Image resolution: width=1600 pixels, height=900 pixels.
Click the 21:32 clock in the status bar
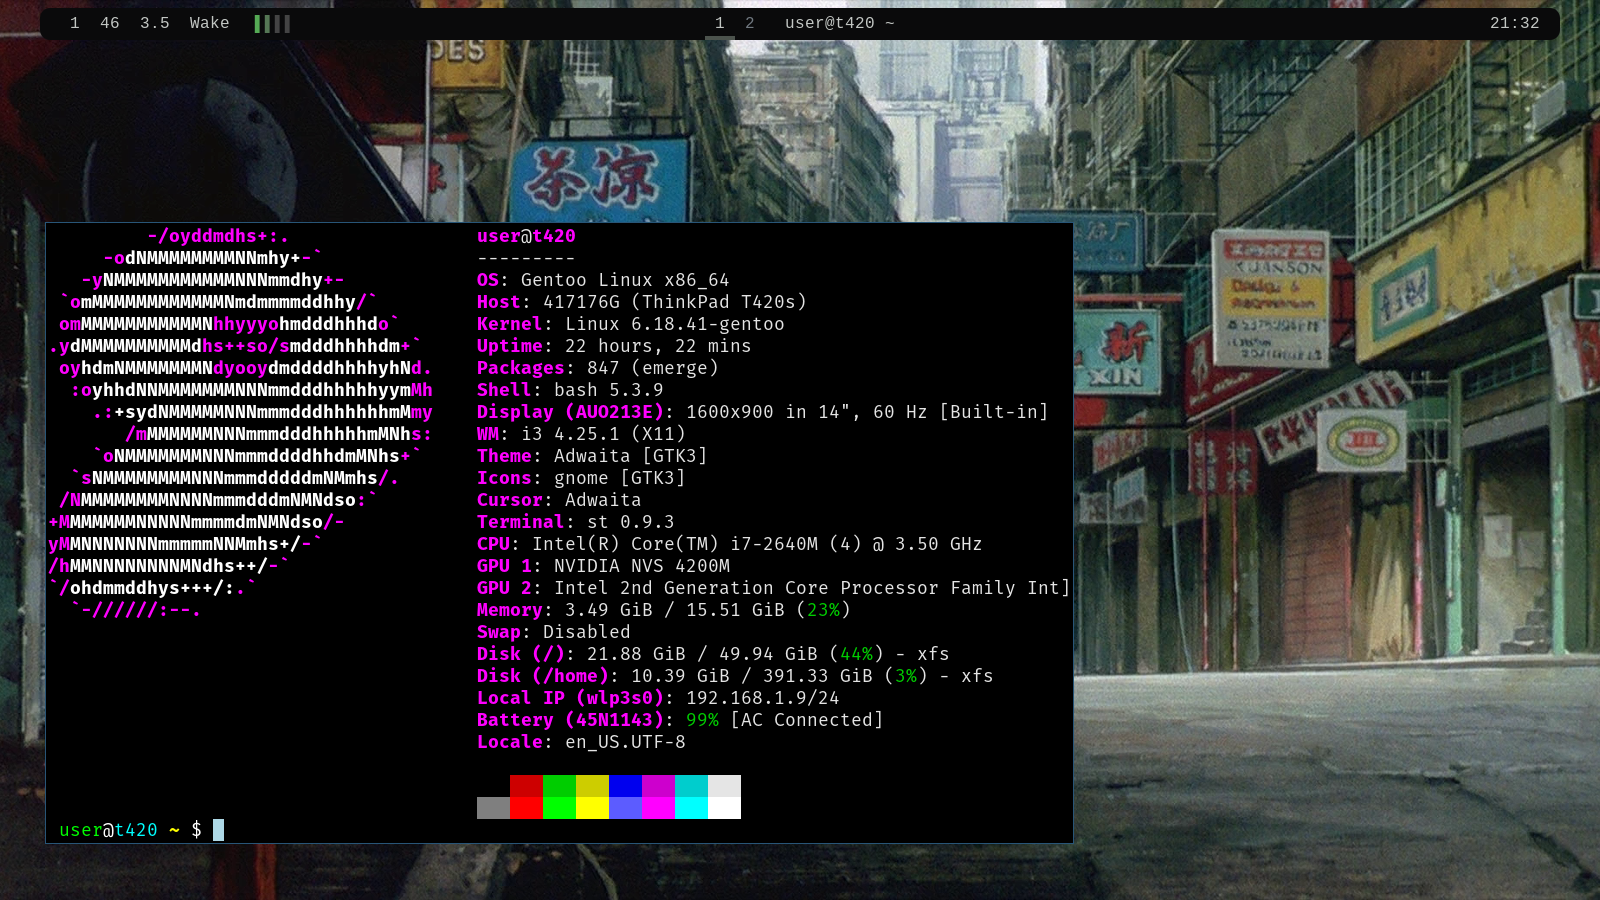pos(1514,23)
